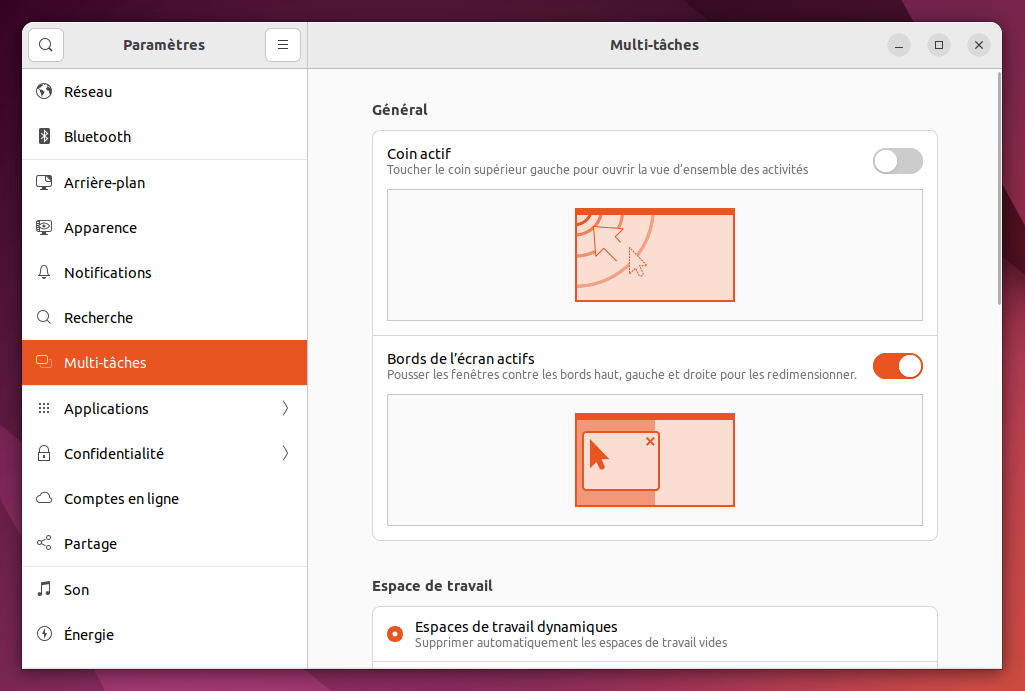Click the Confidentialité lock icon

44,453
